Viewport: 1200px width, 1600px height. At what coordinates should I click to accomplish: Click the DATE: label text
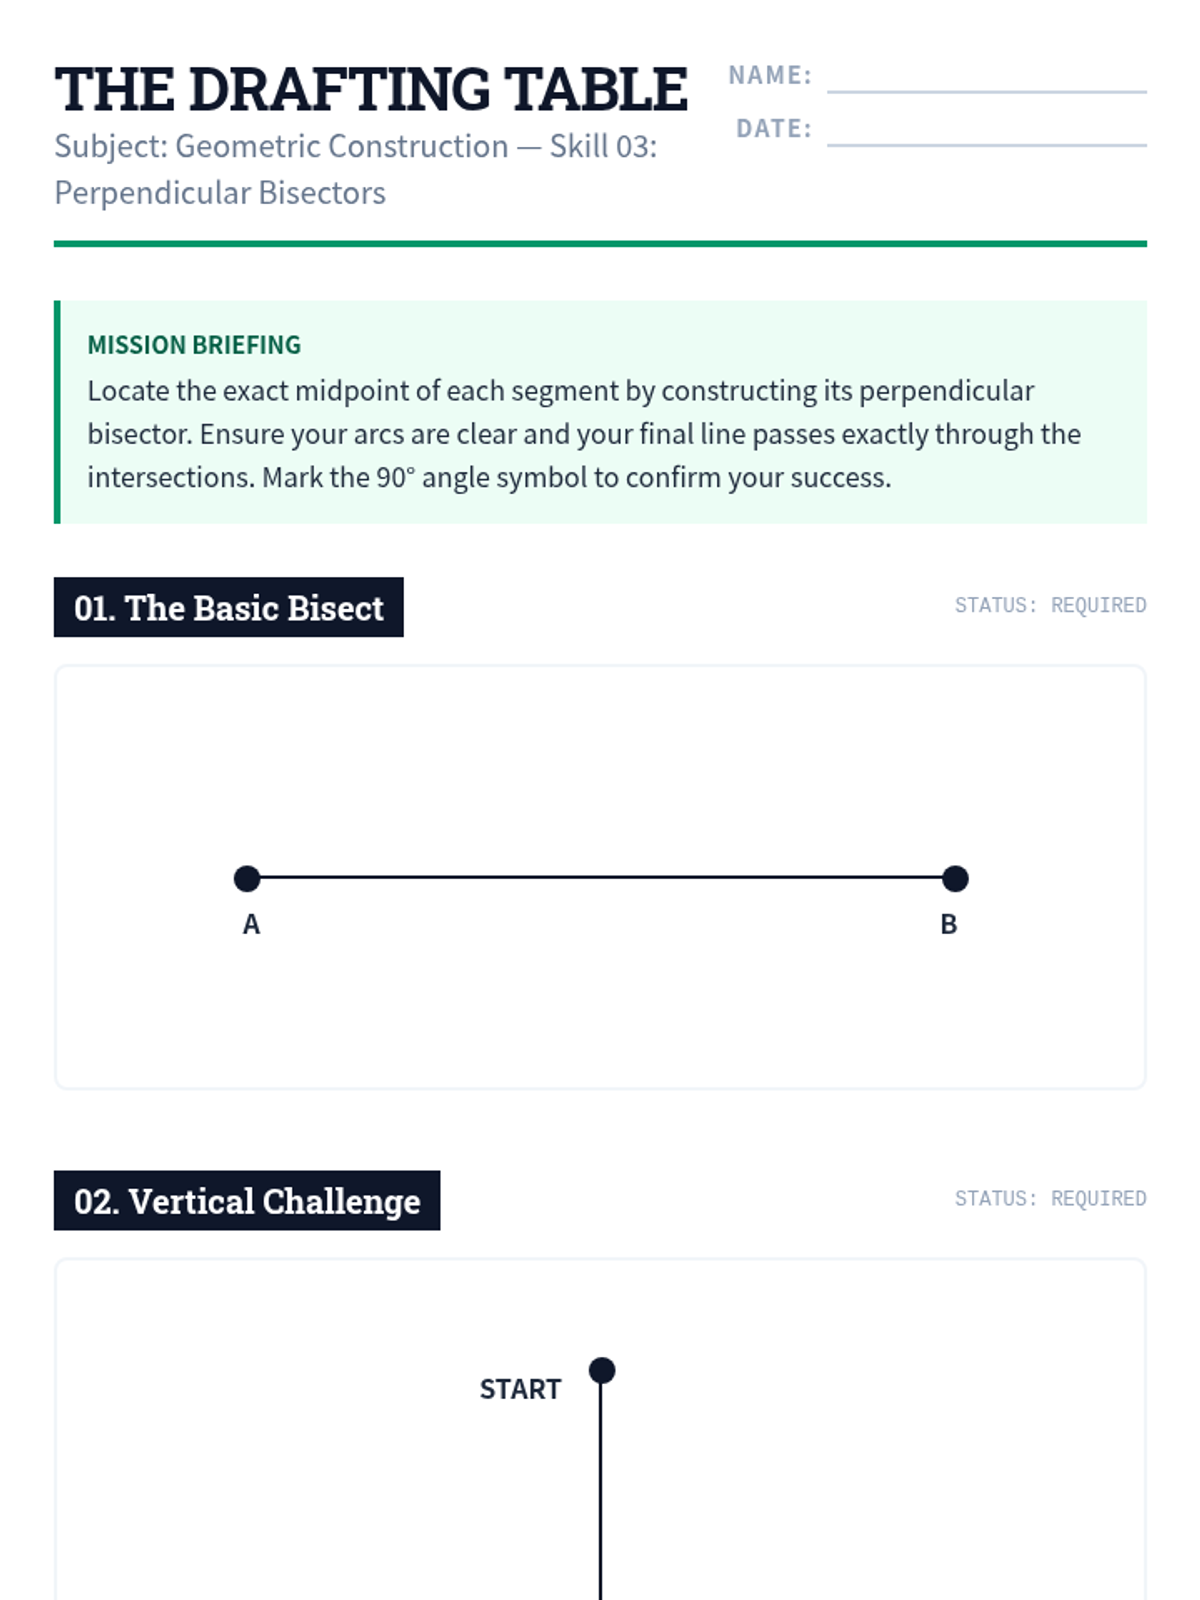(774, 128)
